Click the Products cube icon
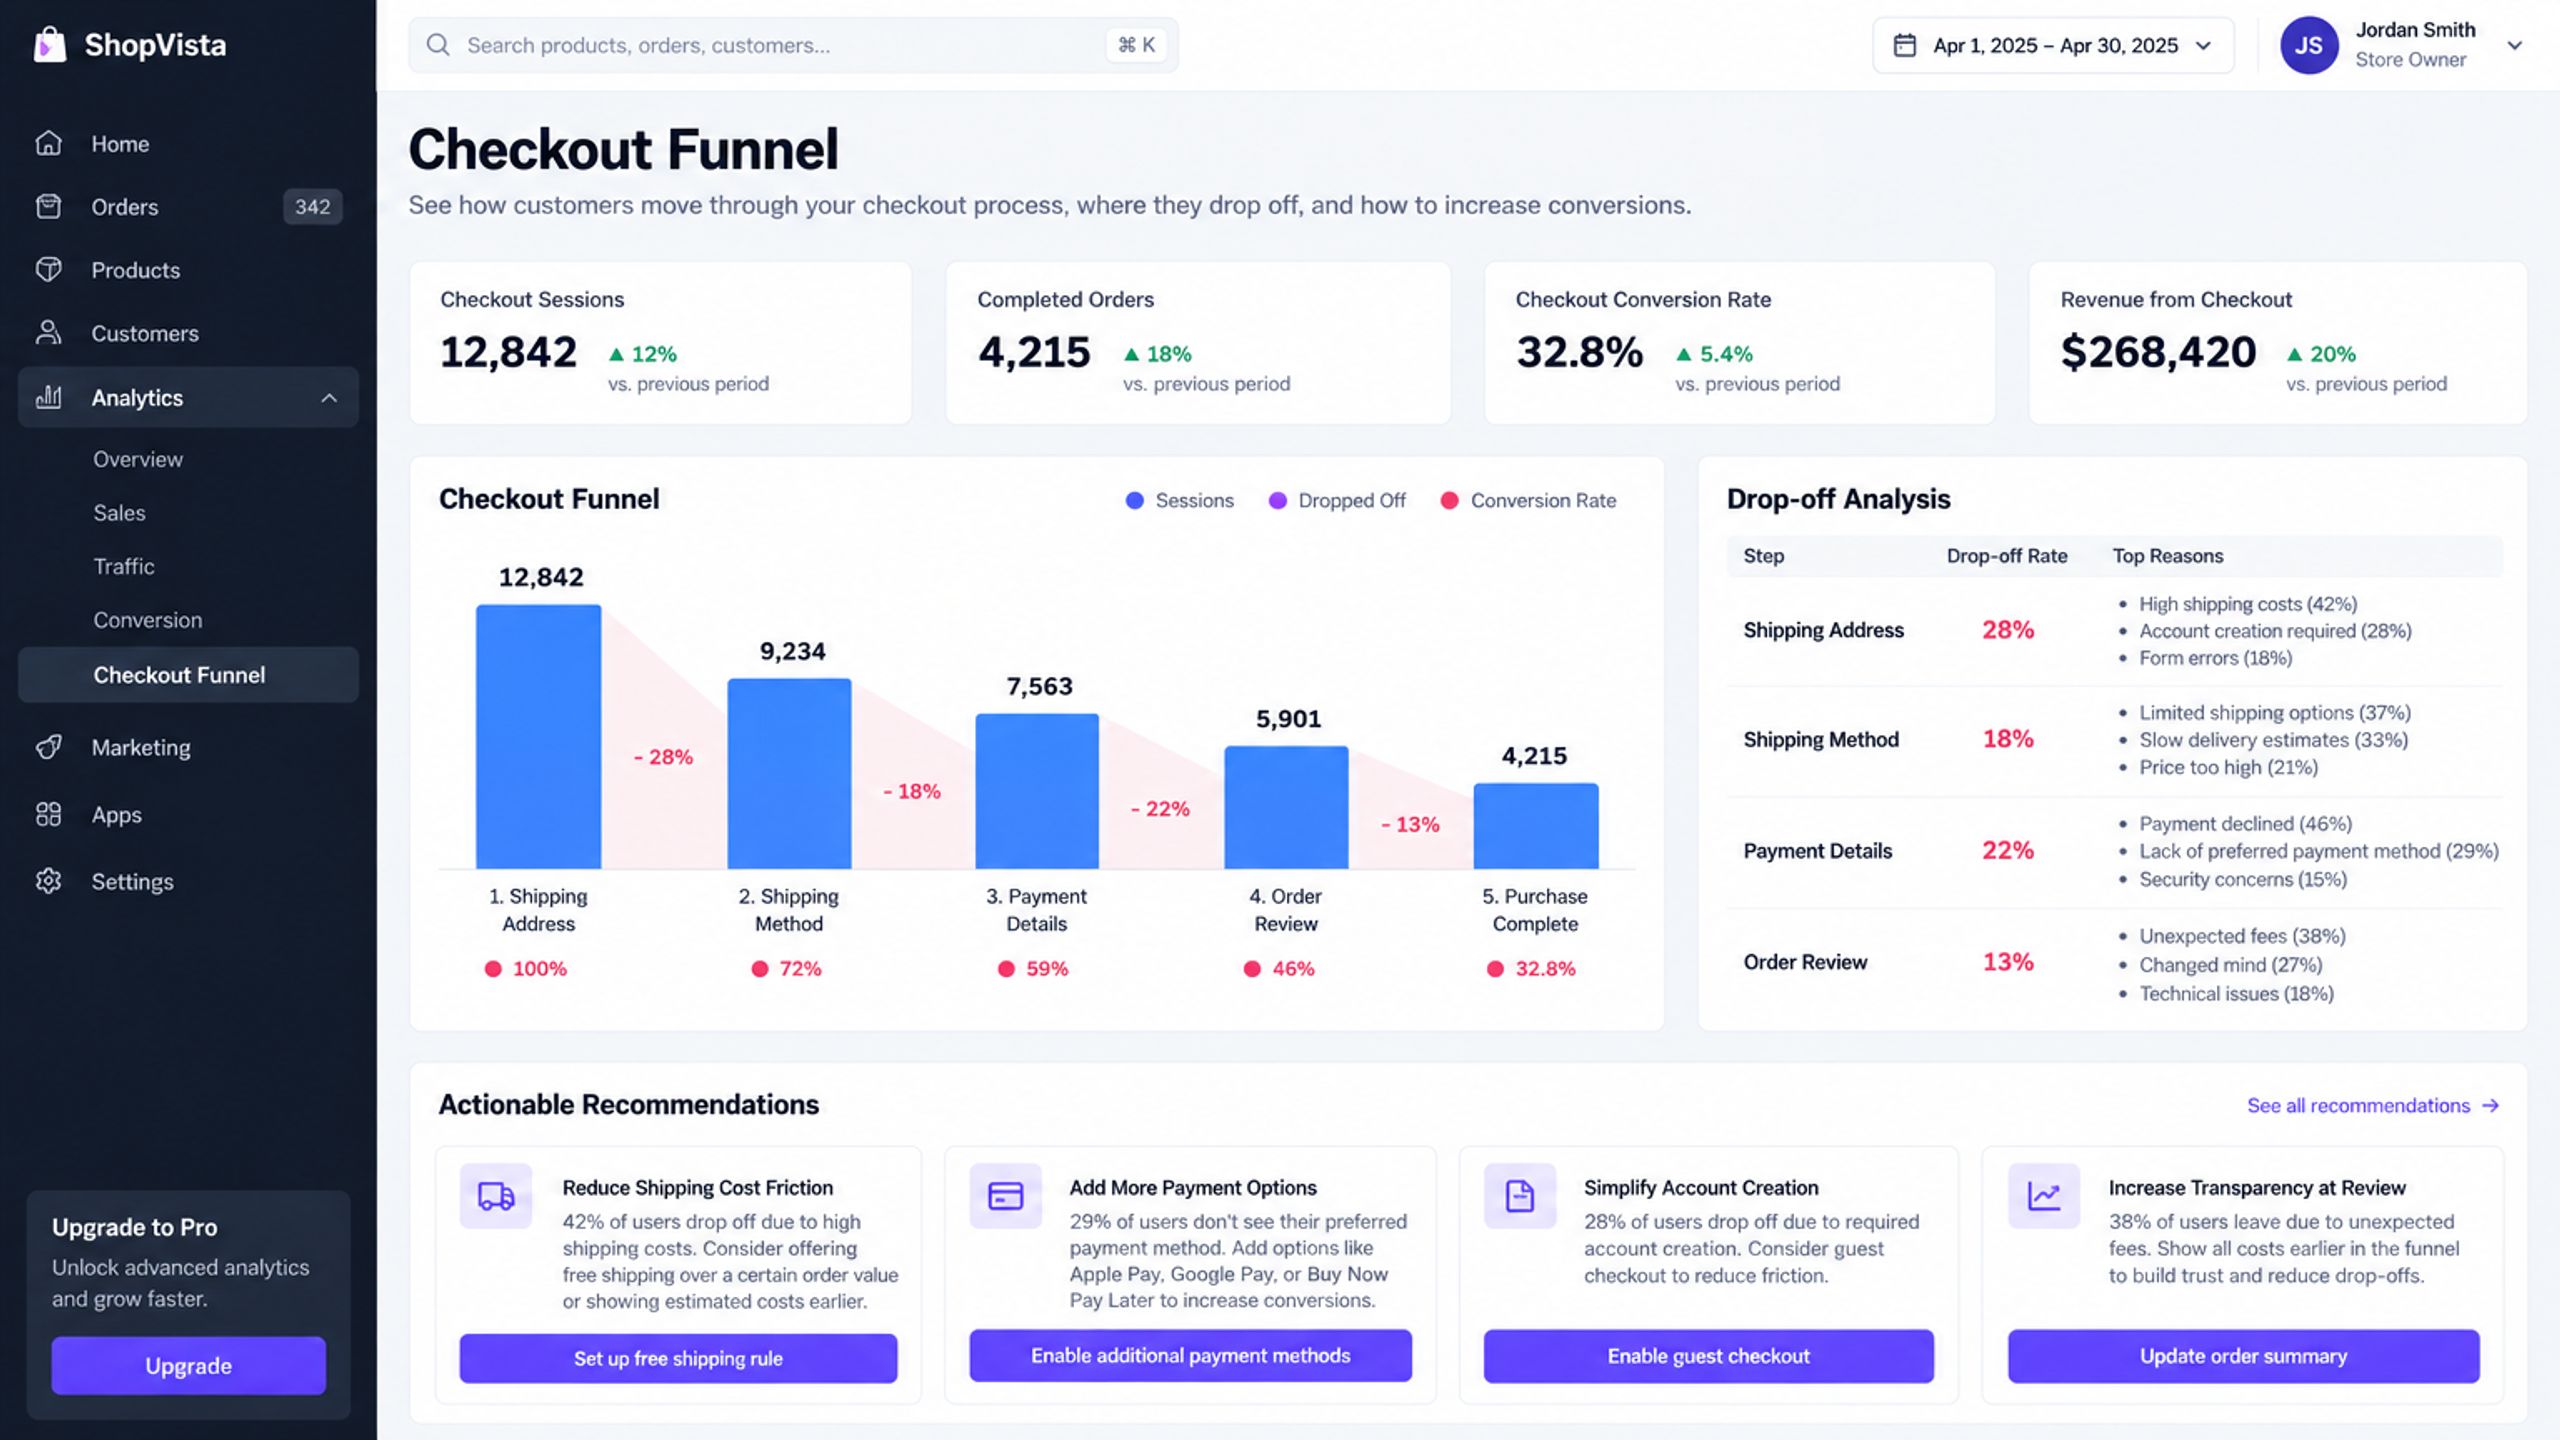Screen dimensions: 2560x1440 pyautogui.click(x=48, y=269)
